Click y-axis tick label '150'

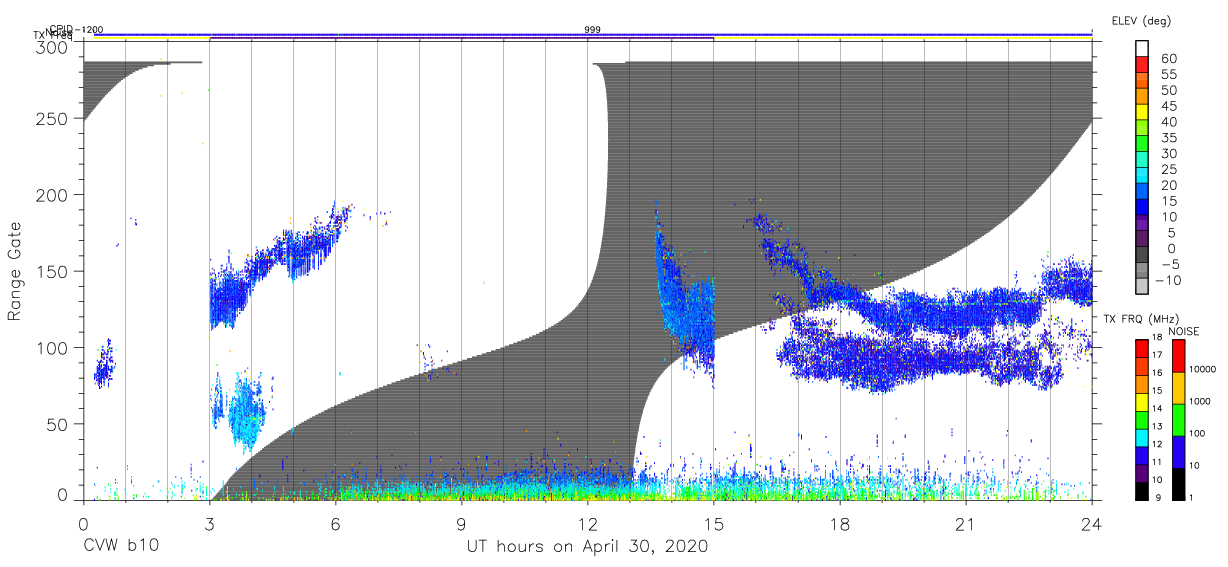pyautogui.click(x=53, y=271)
